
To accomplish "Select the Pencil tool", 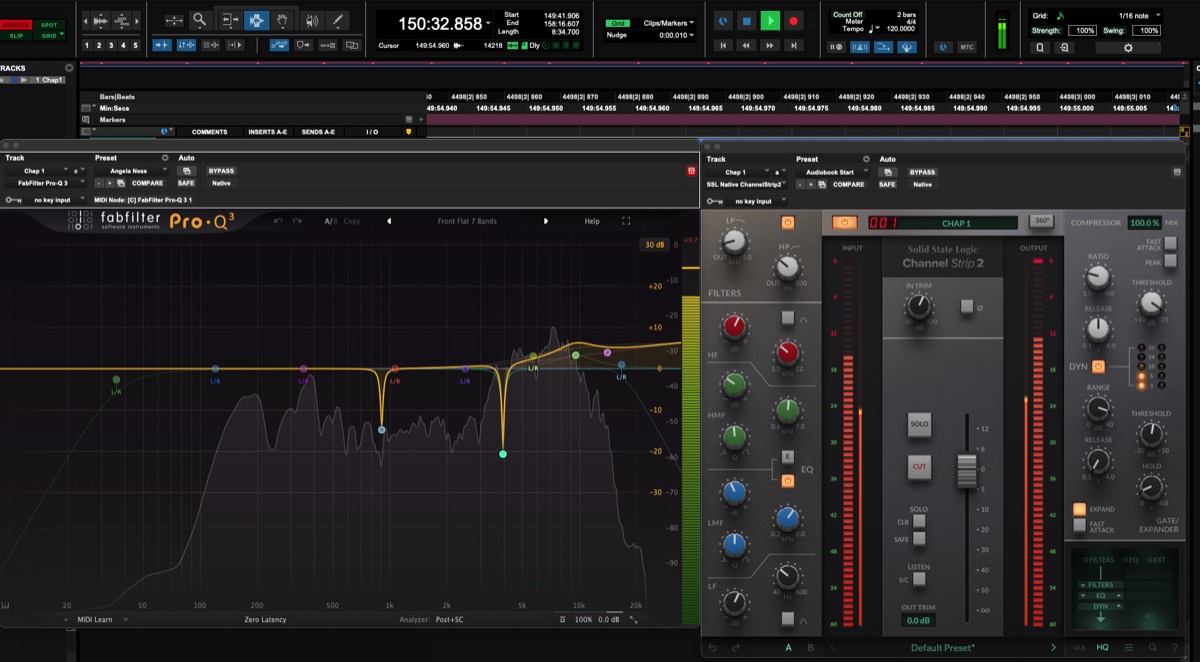I will [340, 20].
